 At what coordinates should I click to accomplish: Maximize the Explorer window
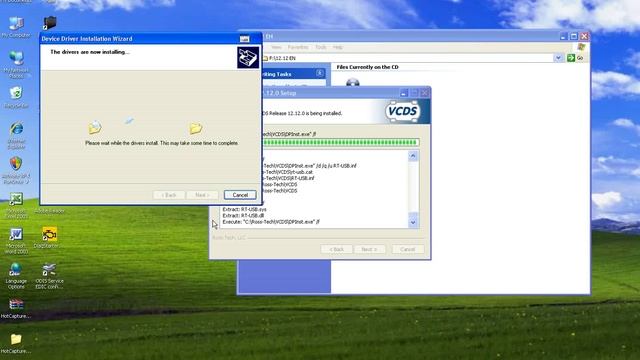coord(574,36)
